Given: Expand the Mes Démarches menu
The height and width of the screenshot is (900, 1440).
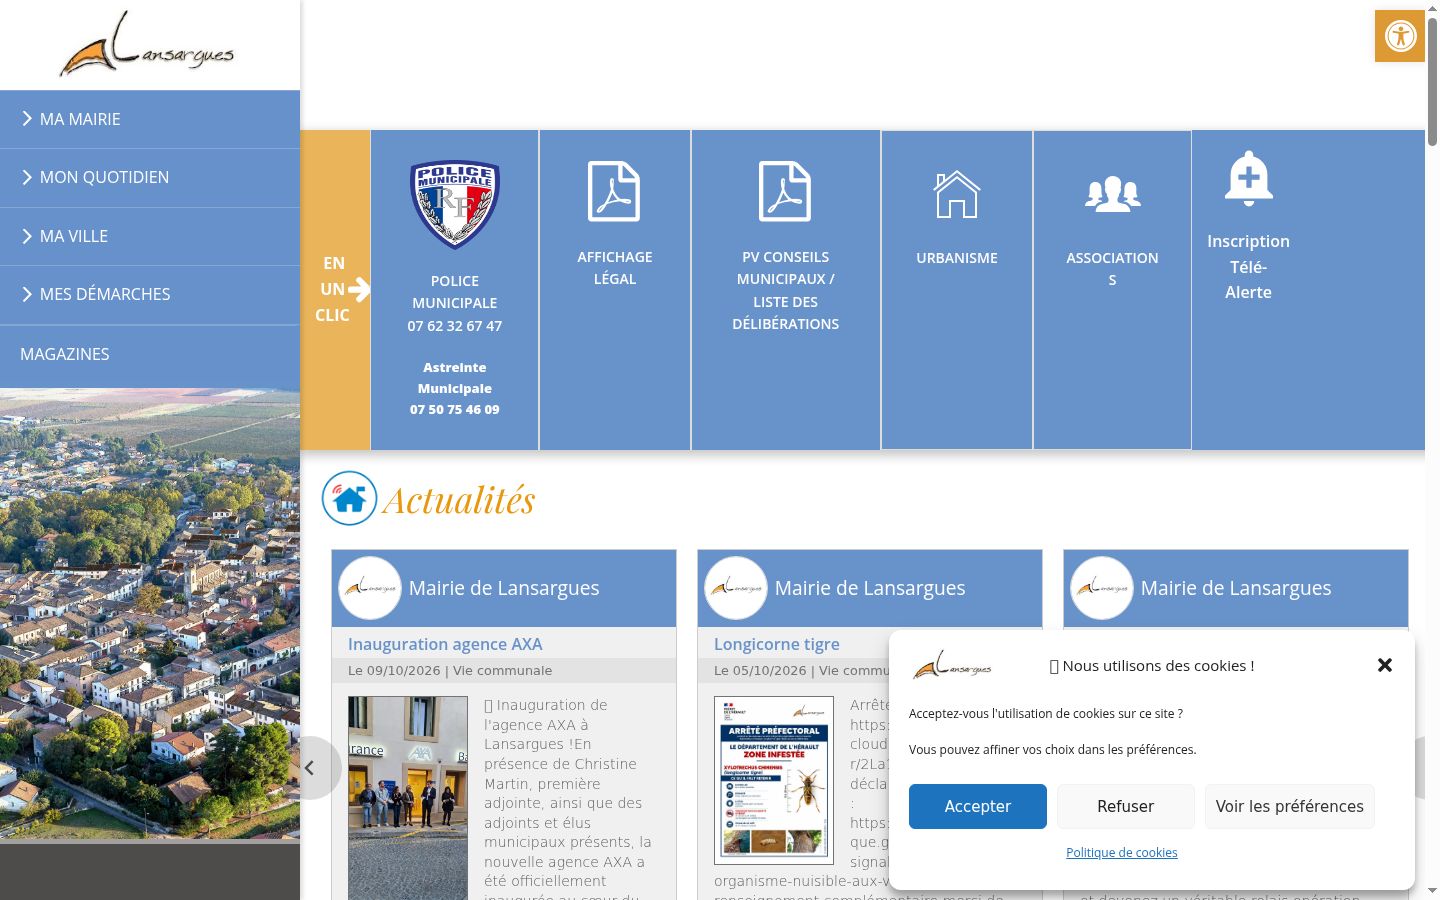Looking at the screenshot, I should click(150, 294).
